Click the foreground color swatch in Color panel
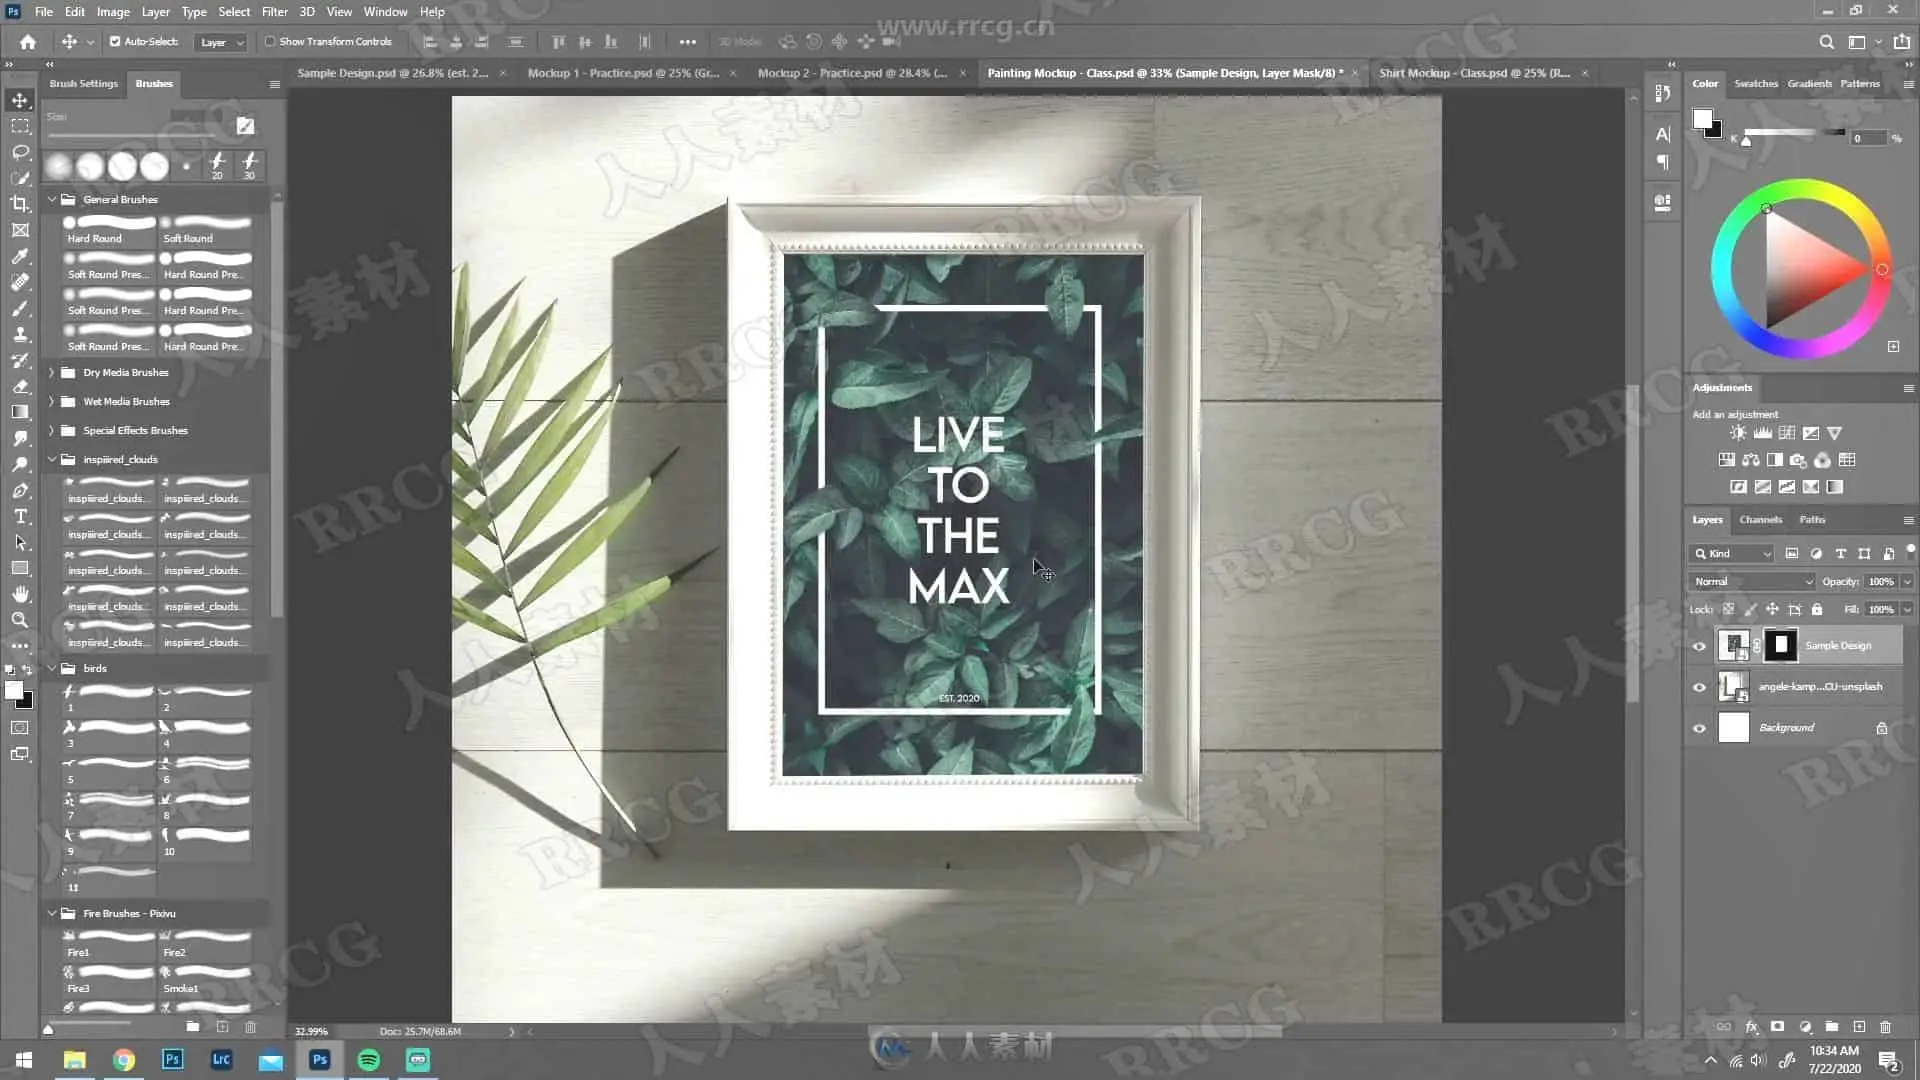The width and height of the screenshot is (1920, 1080). [x=1701, y=119]
